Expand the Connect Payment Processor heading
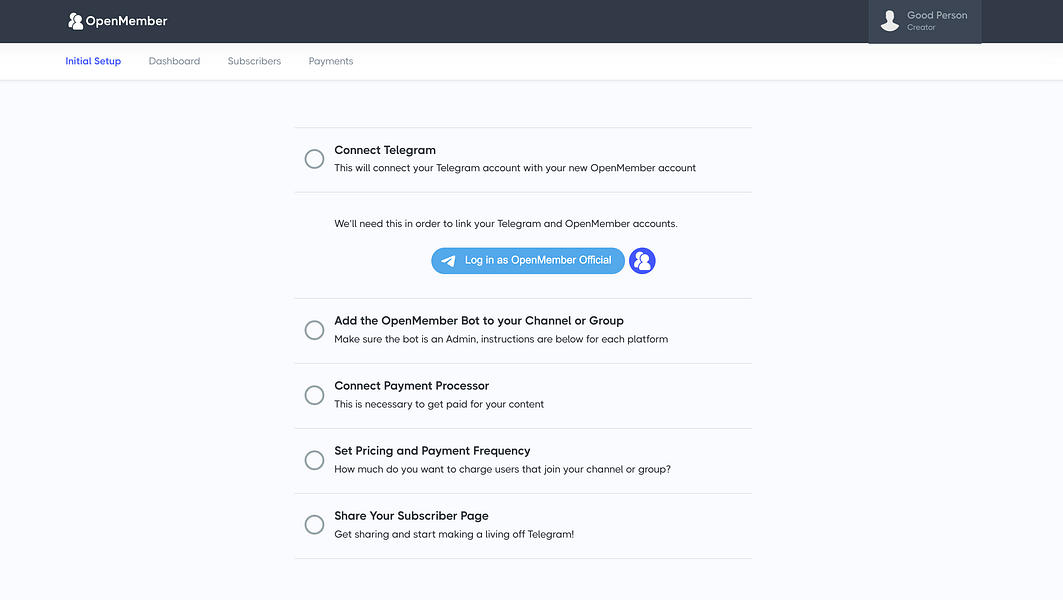This screenshot has width=1063, height=600. point(412,386)
